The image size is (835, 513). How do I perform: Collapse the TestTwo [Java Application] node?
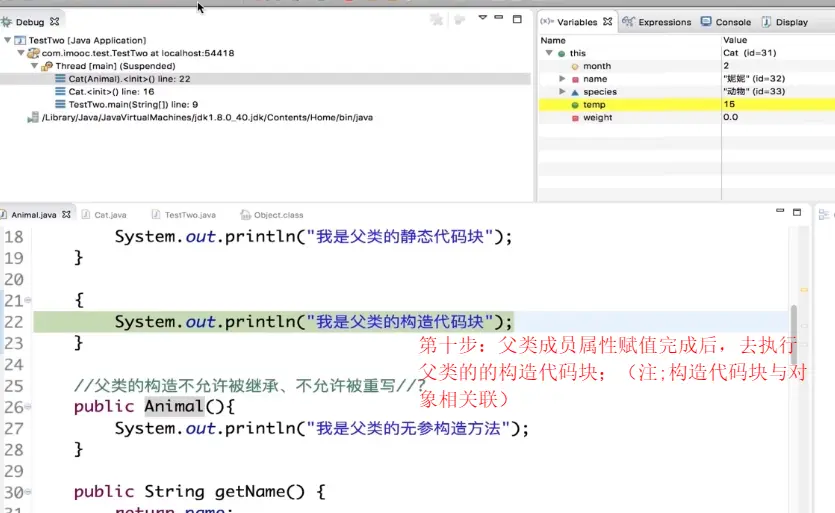(x=7, y=40)
